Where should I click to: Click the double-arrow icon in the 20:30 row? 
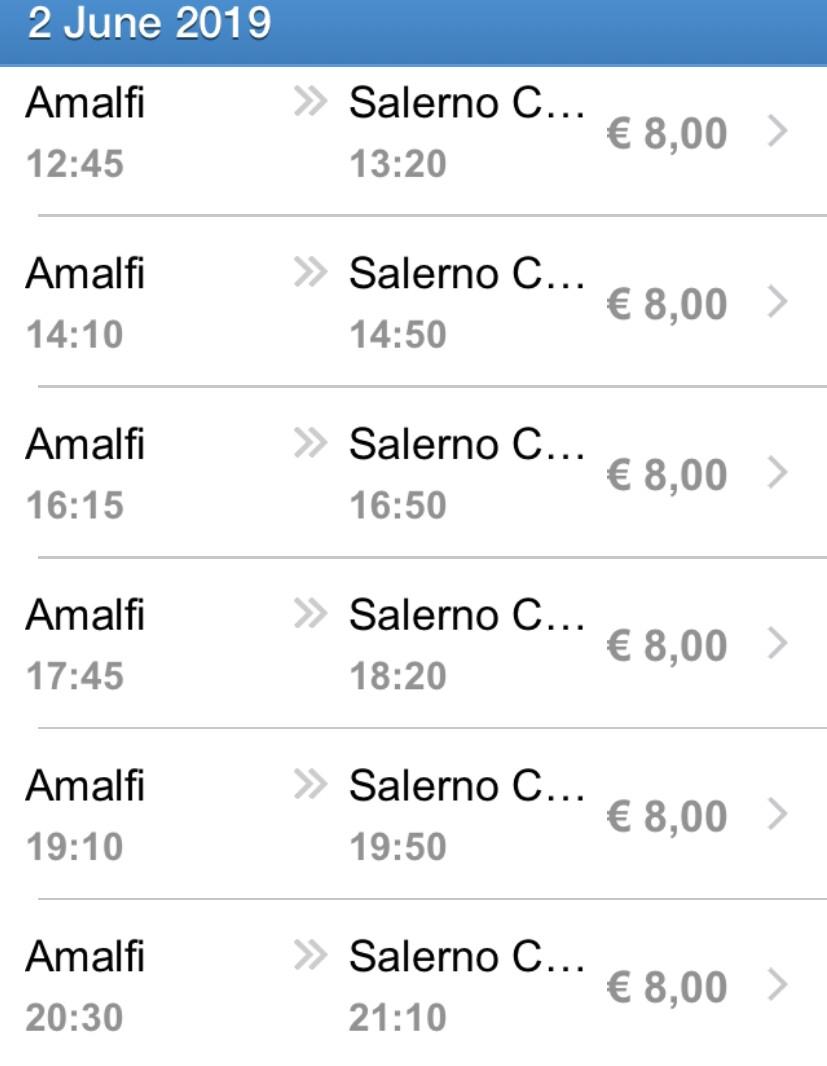pyautogui.click(x=311, y=957)
